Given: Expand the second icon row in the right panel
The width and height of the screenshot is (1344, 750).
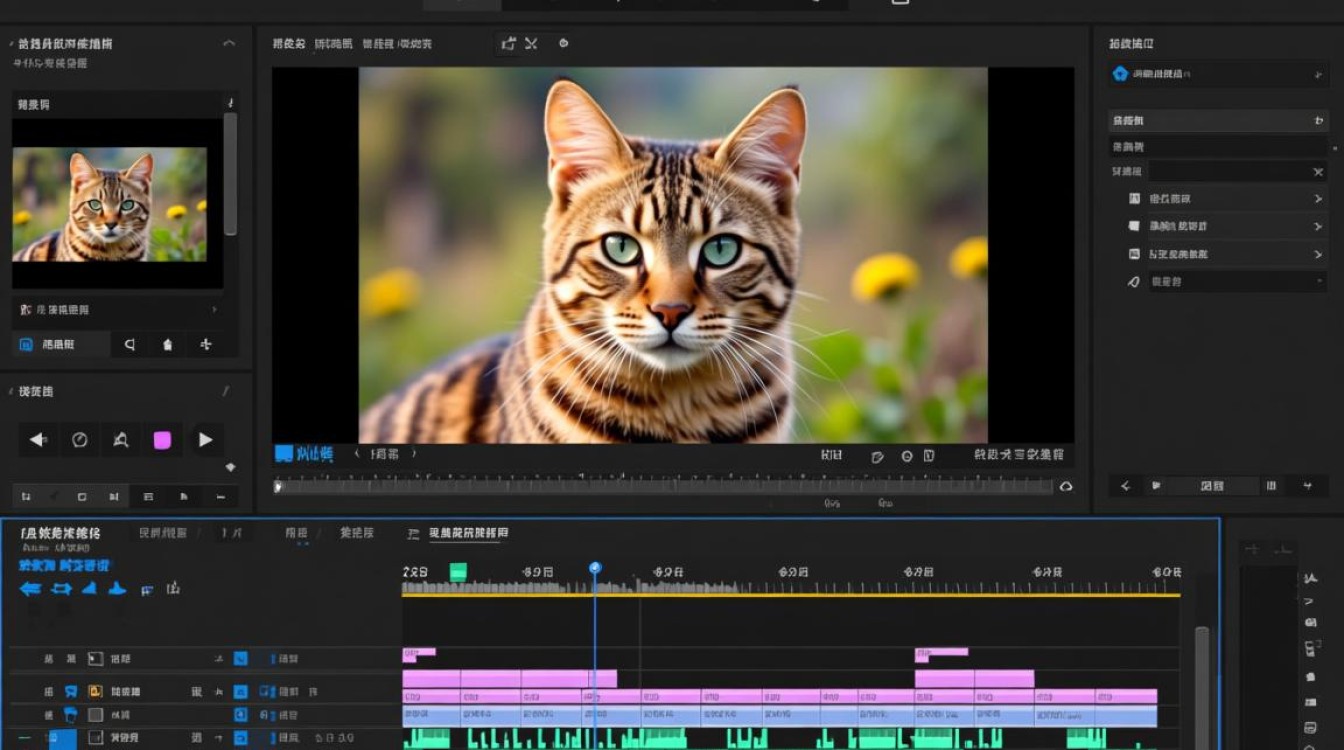Looking at the screenshot, I should click(x=1319, y=227).
